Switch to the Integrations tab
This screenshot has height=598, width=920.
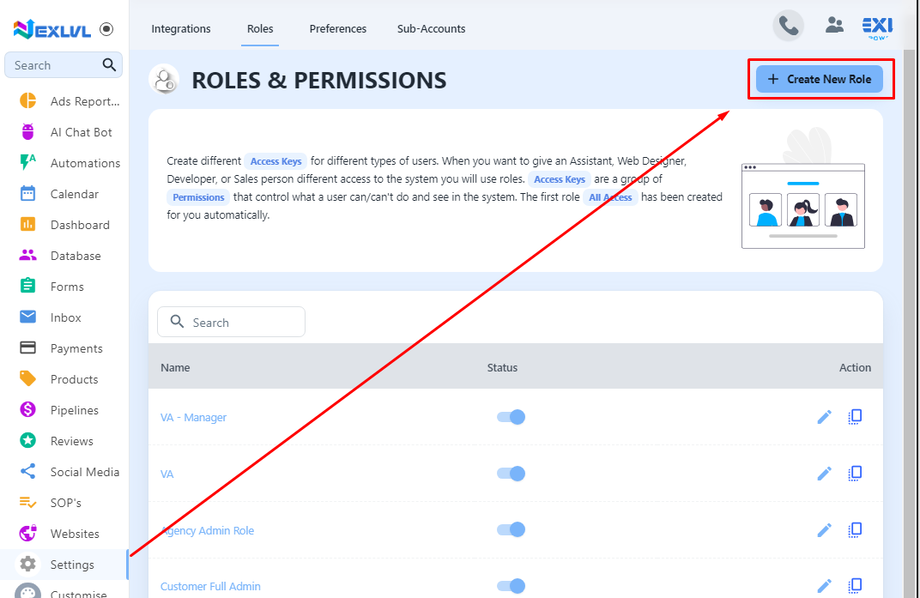[x=181, y=29]
